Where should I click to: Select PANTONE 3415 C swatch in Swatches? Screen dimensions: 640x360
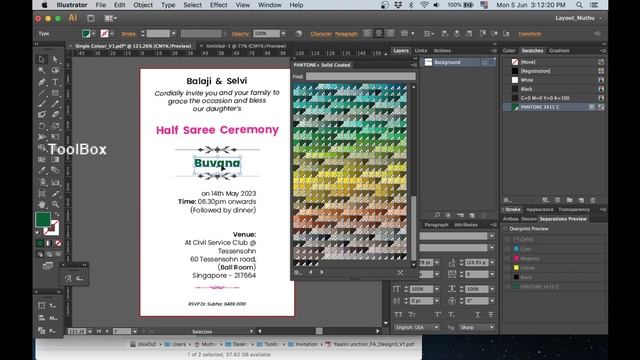(x=554, y=107)
